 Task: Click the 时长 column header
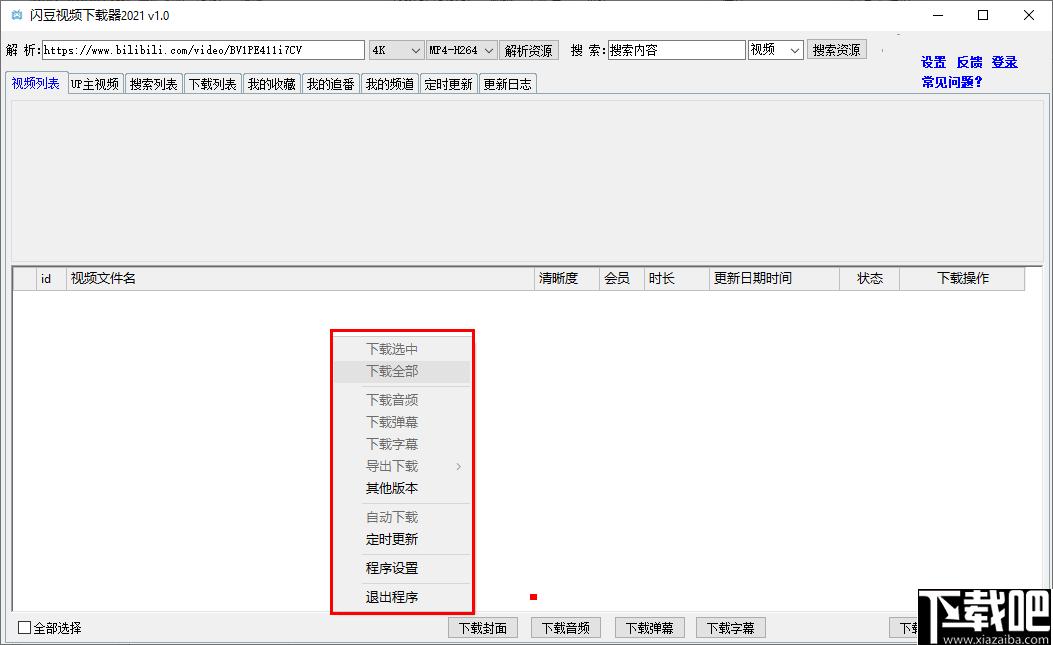[676, 279]
